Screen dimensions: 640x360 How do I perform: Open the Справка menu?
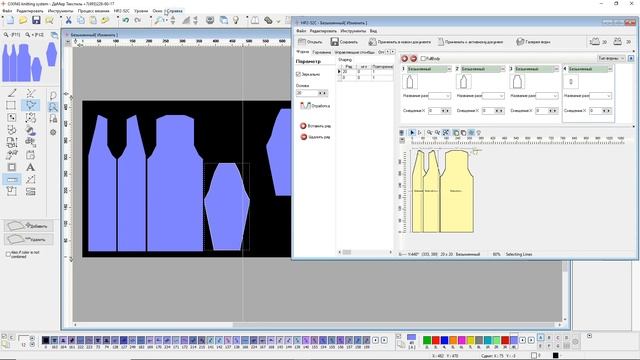click(175, 11)
